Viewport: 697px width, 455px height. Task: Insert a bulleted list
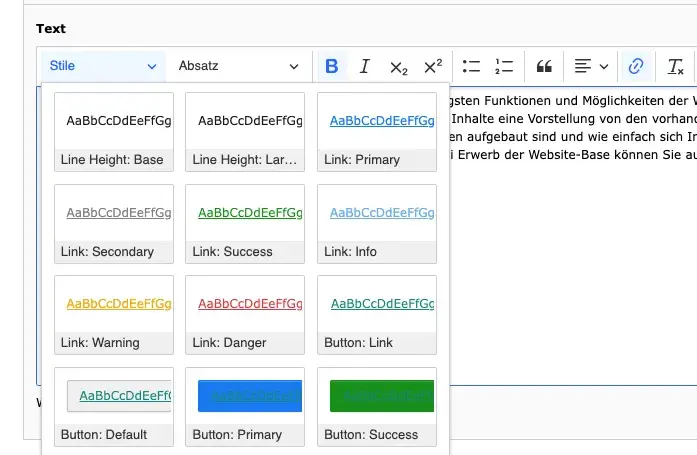(x=472, y=67)
